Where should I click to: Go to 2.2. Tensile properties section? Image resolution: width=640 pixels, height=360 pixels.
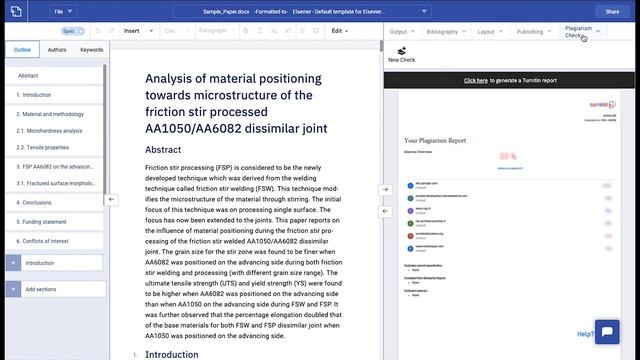(54, 148)
